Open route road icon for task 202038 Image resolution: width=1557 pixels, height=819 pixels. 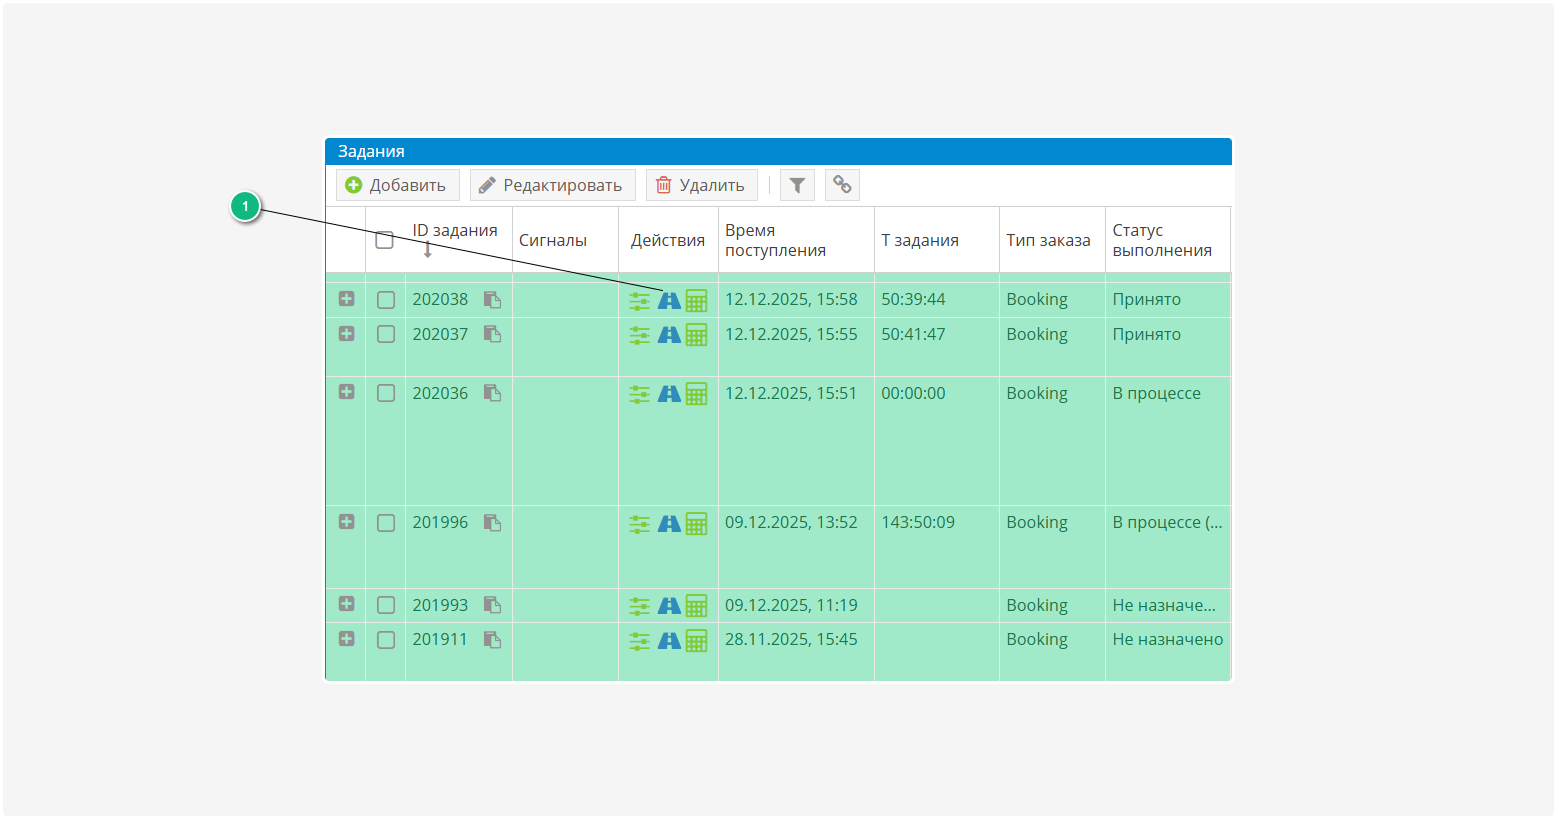point(669,300)
